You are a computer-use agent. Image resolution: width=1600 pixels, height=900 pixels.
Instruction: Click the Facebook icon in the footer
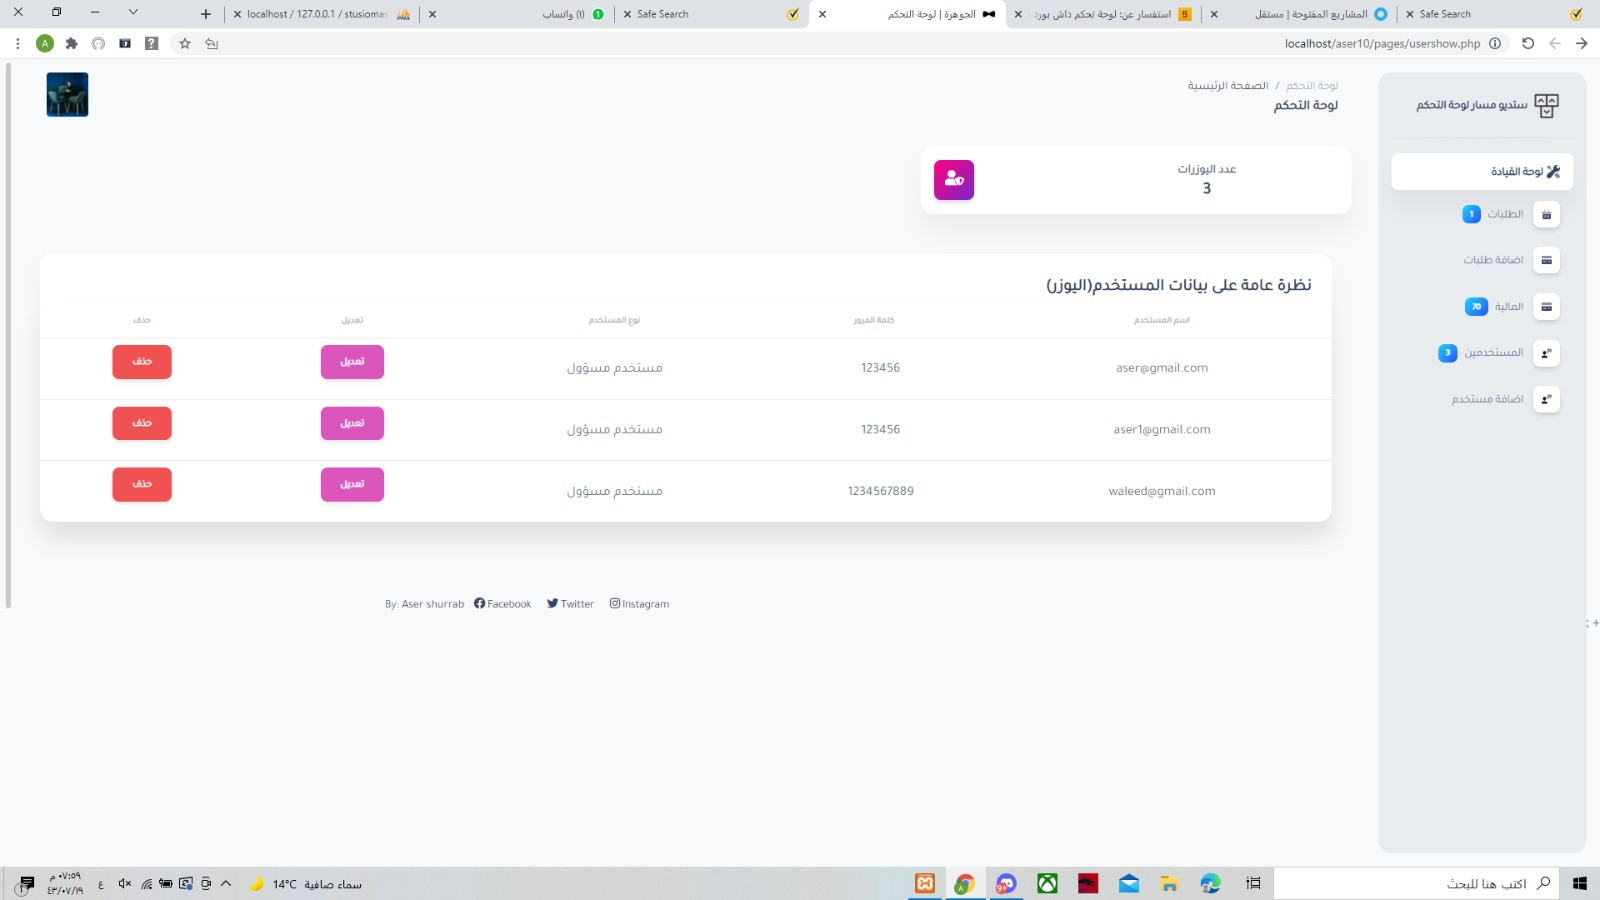479,603
